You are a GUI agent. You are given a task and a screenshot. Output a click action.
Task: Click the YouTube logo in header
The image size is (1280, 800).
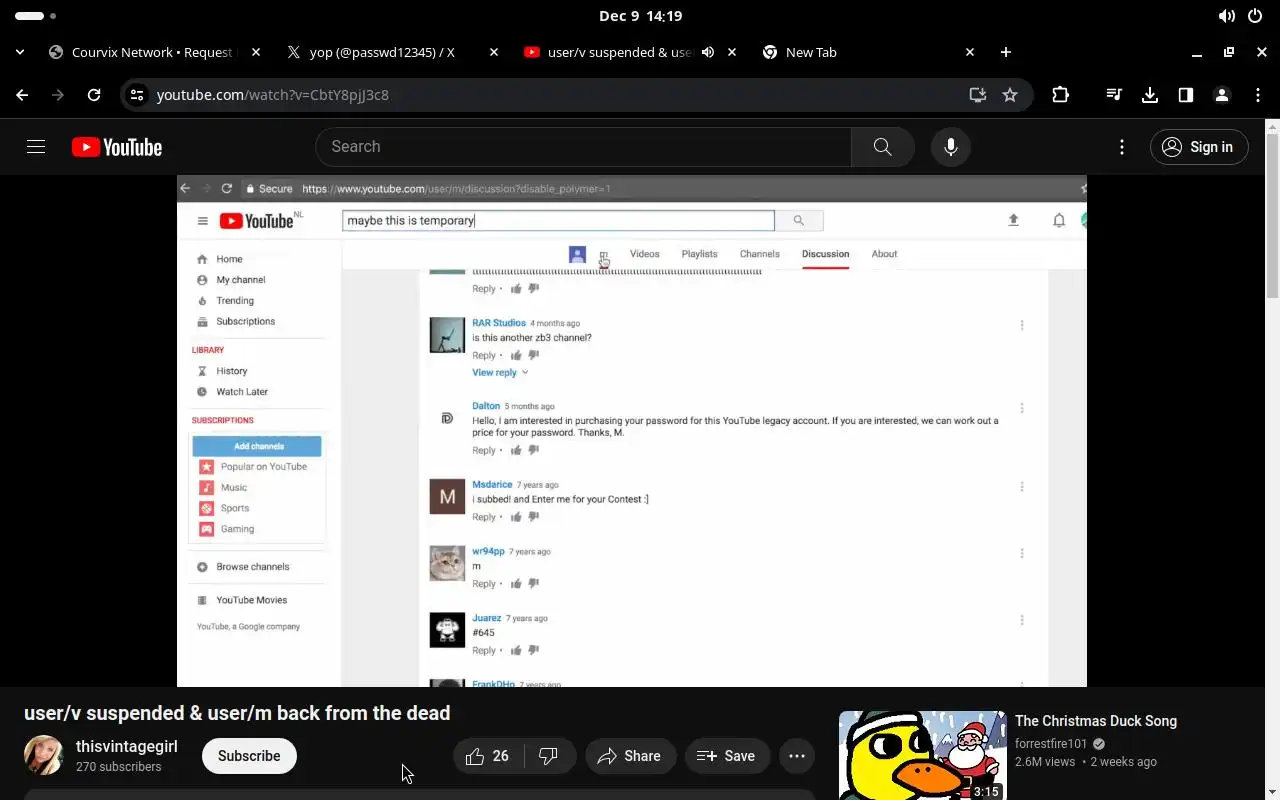[x=117, y=147]
